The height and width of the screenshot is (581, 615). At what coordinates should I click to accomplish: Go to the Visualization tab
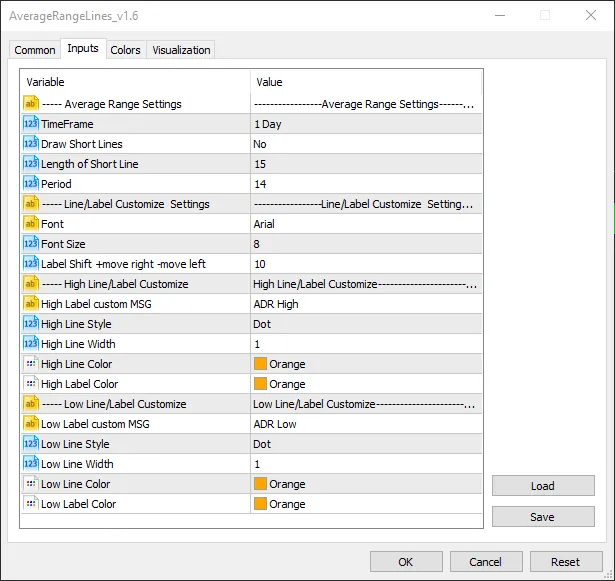pos(181,50)
